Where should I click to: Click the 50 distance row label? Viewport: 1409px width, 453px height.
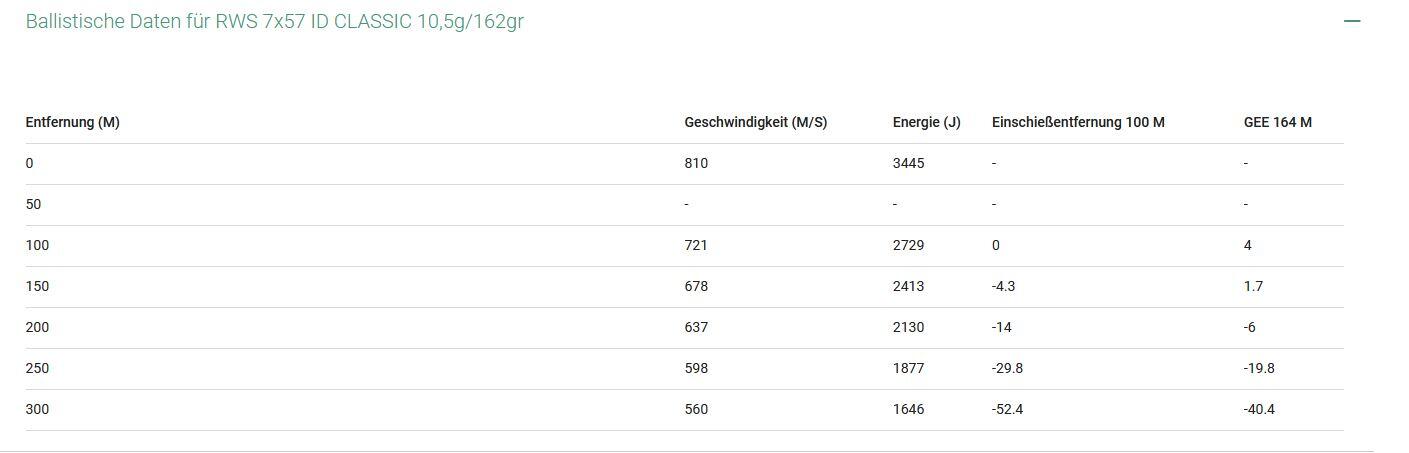click(34, 204)
